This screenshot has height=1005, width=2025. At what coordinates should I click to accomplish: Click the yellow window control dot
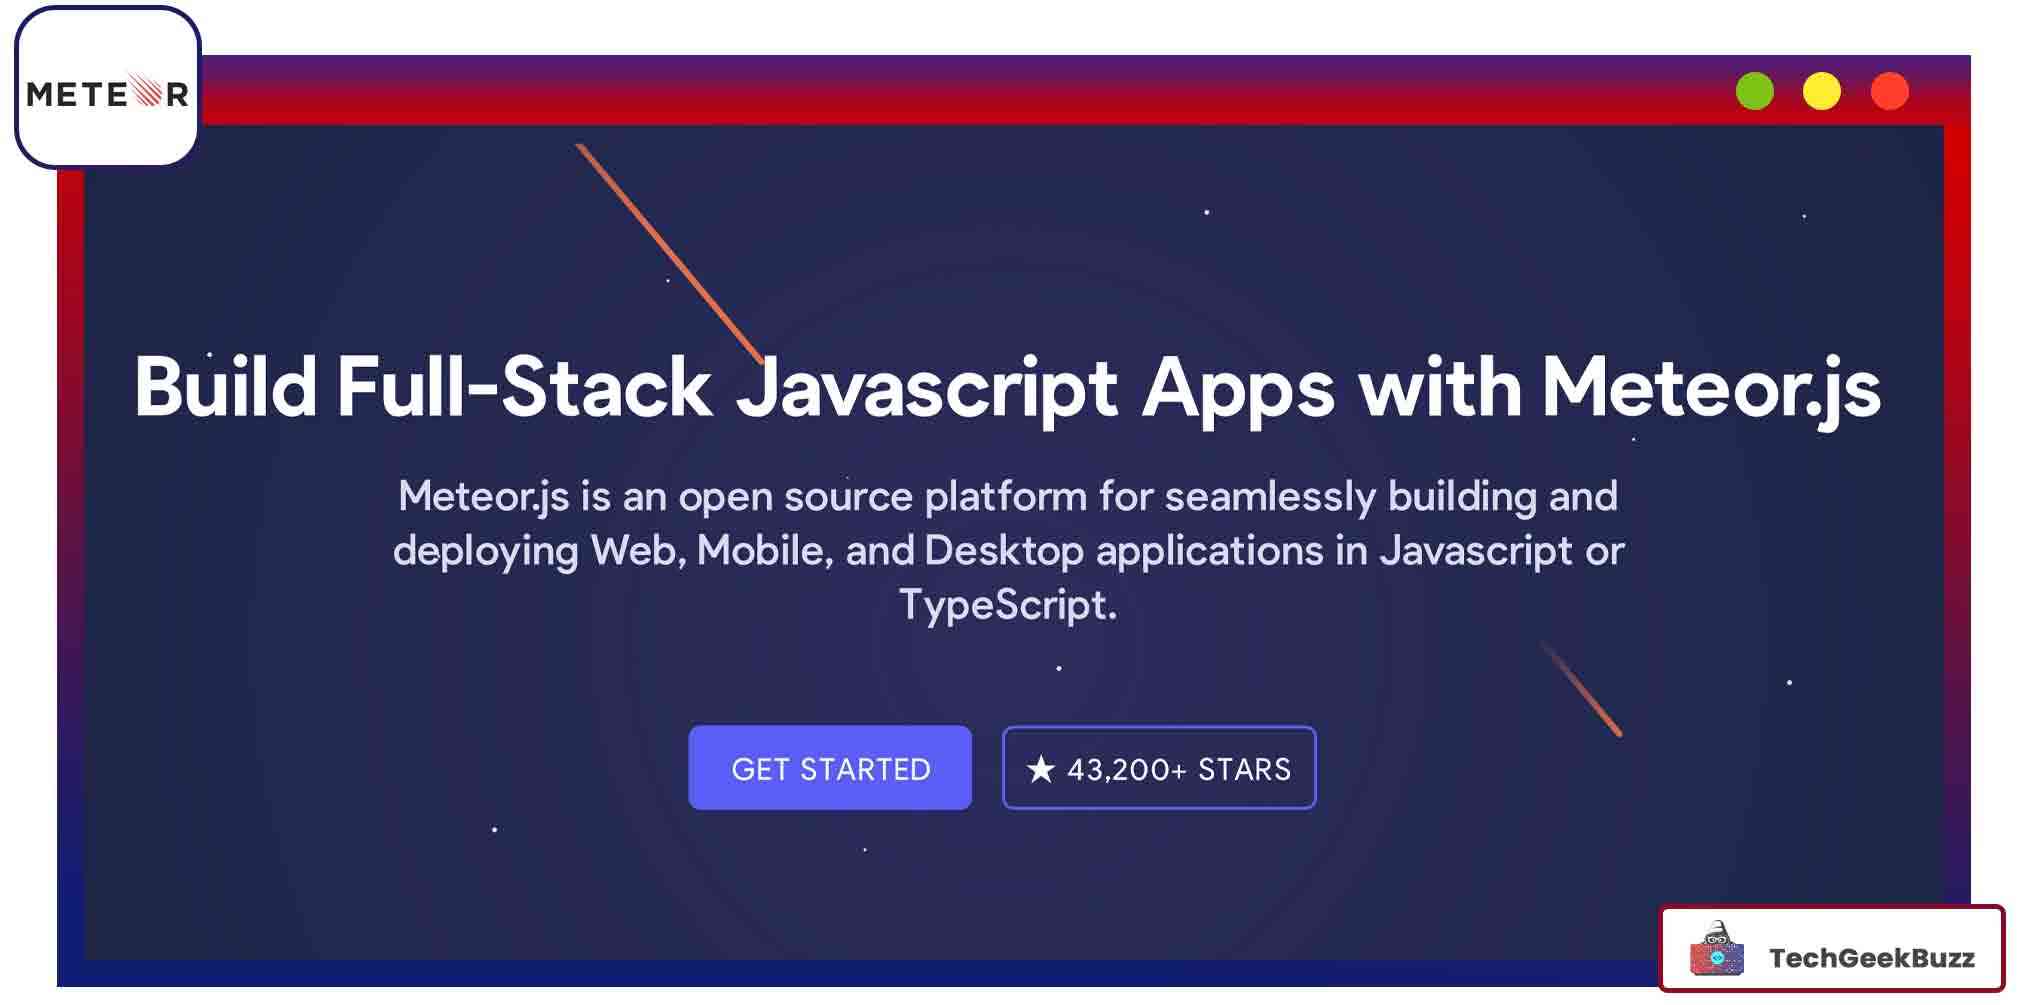tap(1823, 93)
